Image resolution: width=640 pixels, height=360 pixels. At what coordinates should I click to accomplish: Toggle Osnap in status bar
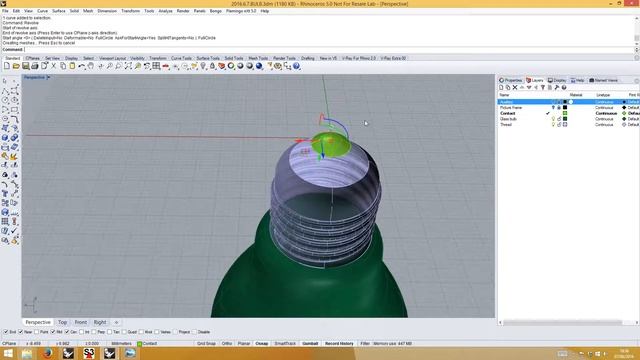pyautogui.click(x=262, y=344)
